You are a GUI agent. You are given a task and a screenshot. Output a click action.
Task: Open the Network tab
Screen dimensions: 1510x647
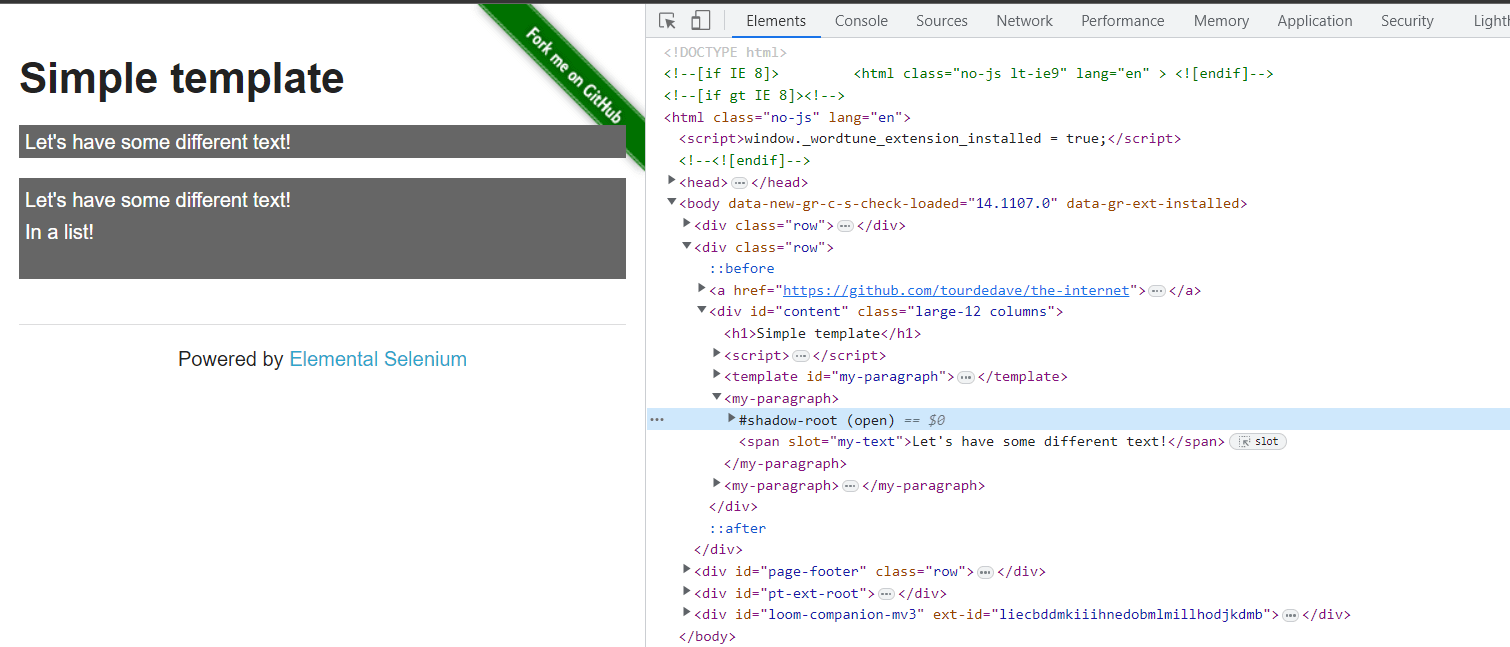(x=1024, y=21)
